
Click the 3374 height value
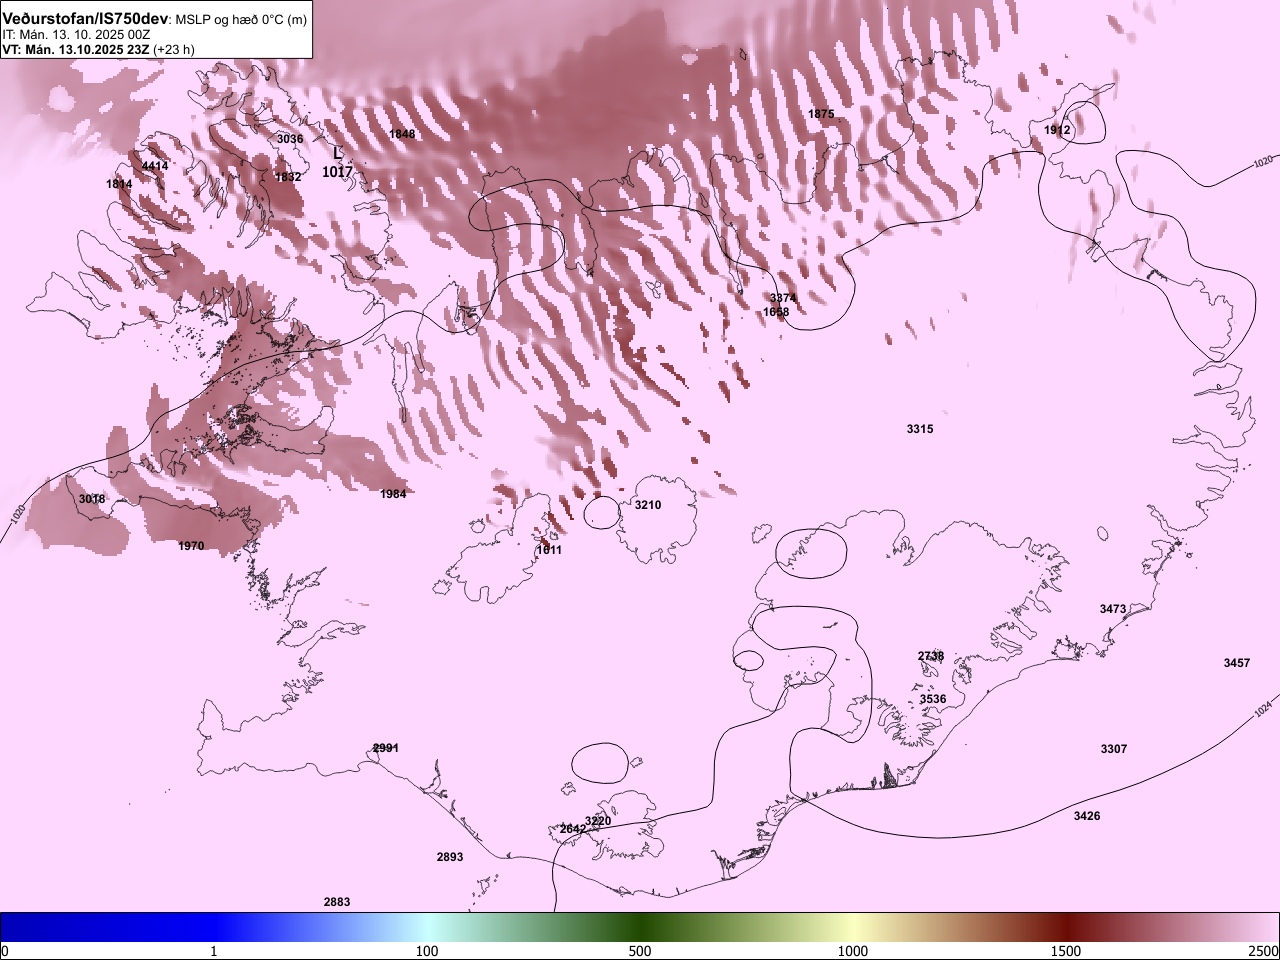click(783, 298)
